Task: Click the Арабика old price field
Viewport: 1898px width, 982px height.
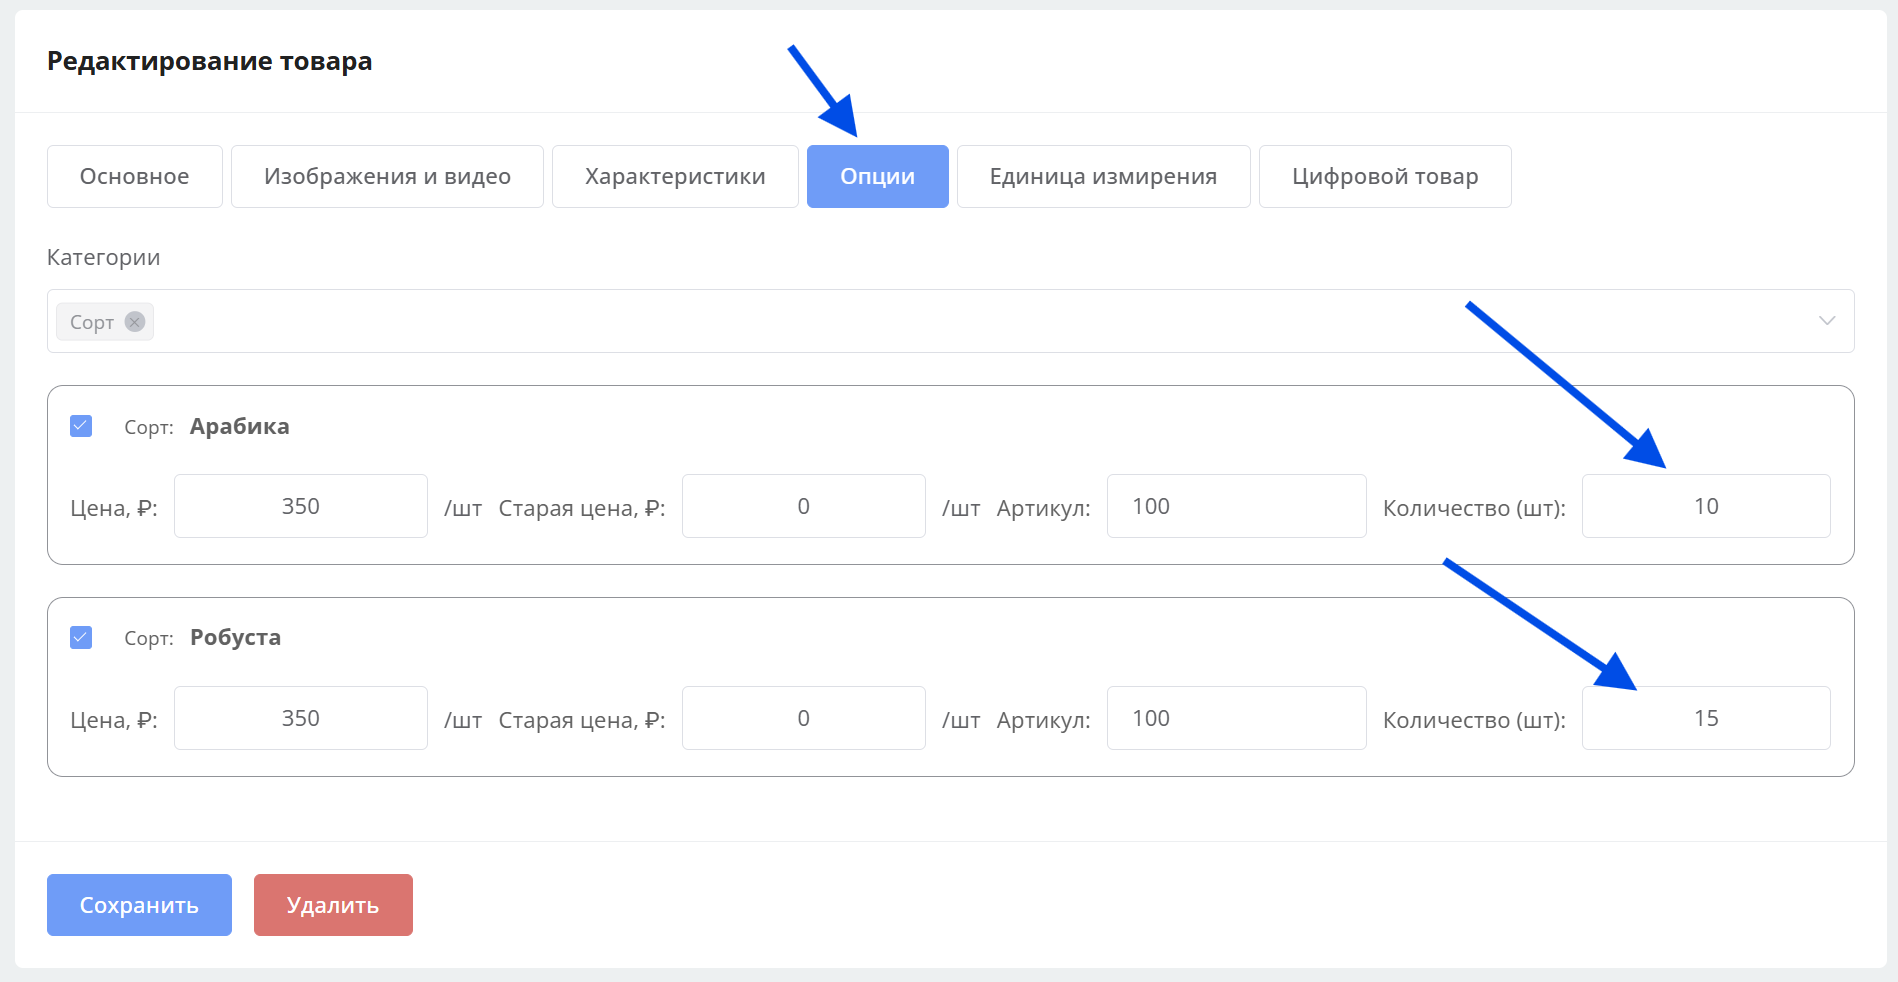Action: coord(803,507)
